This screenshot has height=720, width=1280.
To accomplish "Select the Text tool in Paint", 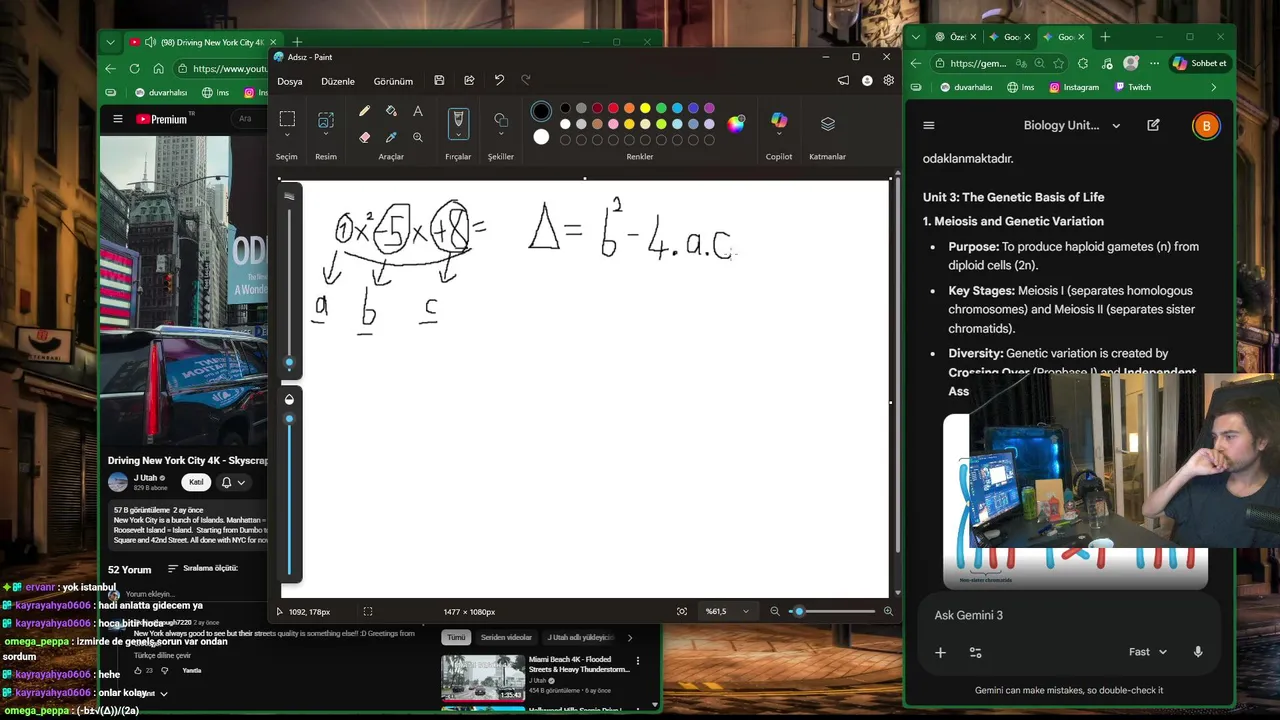I will (x=418, y=111).
